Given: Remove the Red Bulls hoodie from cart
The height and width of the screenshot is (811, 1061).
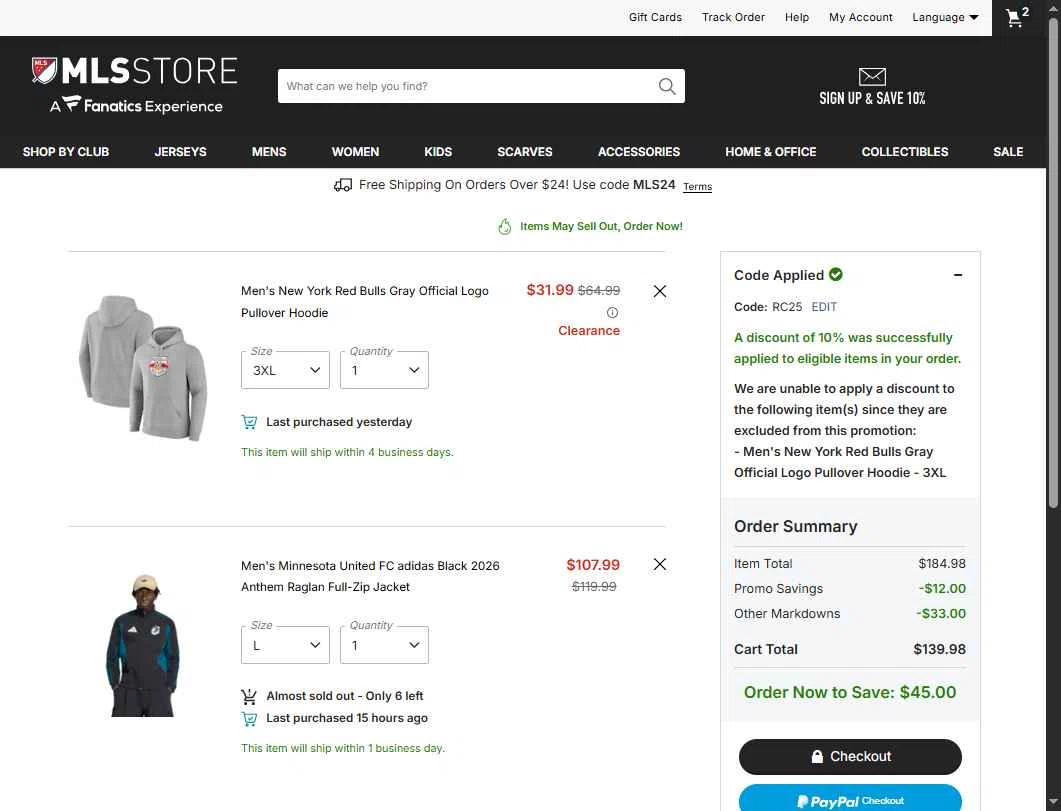Looking at the screenshot, I should 660,291.
